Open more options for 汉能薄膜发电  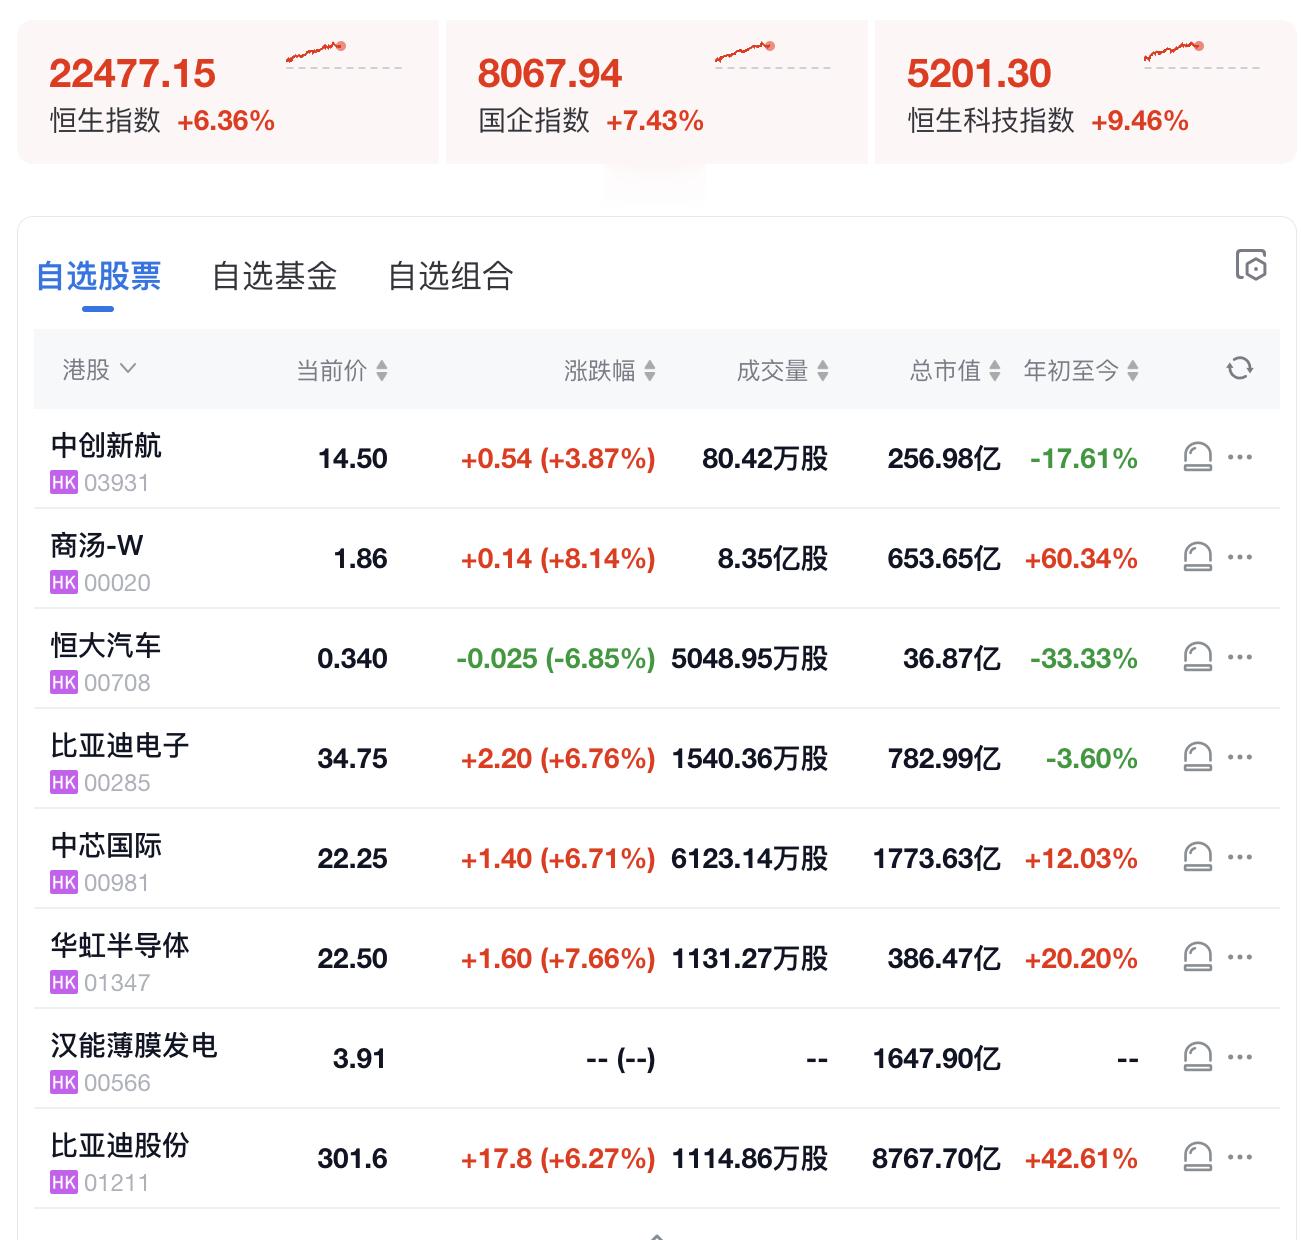point(1240,1057)
